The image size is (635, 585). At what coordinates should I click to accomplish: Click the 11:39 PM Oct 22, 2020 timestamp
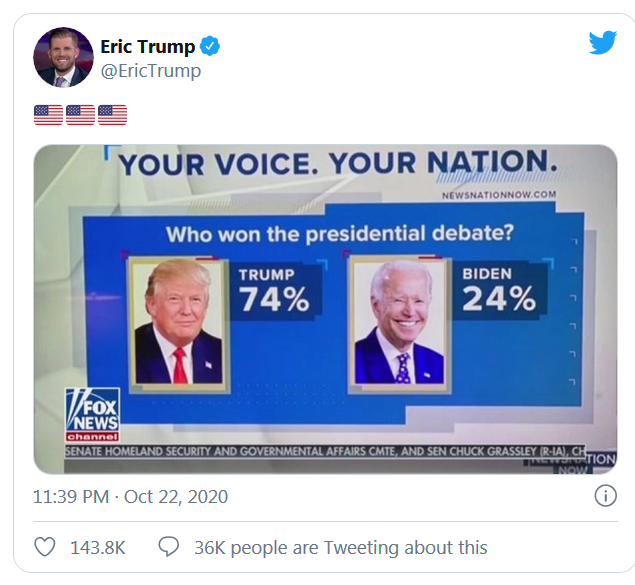click(x=130, y=496)
